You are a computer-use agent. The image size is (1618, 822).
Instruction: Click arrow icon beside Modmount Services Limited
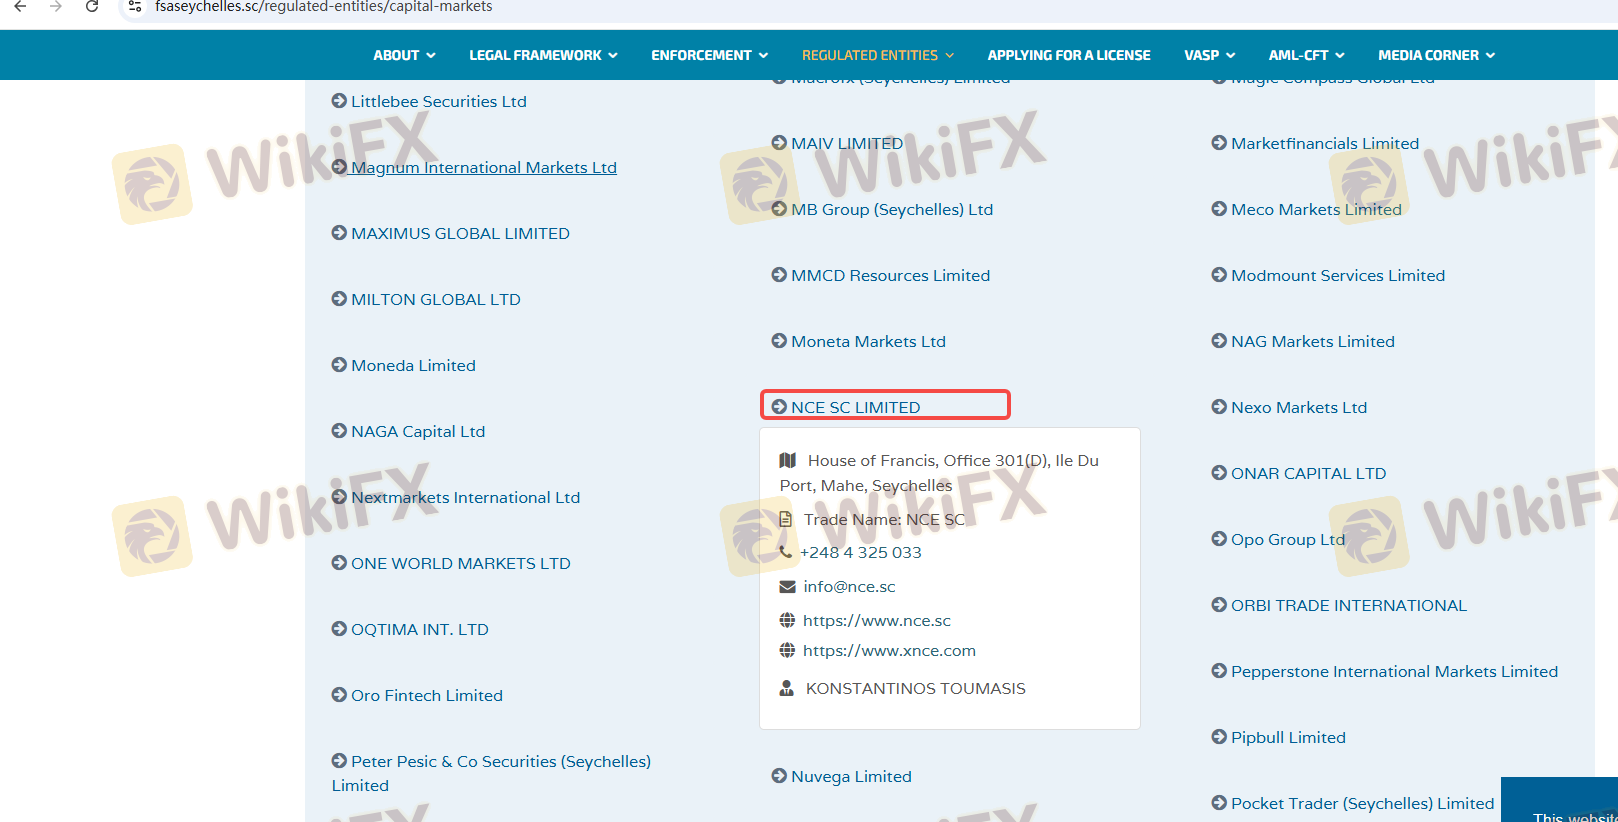(x=1219, y=275)
